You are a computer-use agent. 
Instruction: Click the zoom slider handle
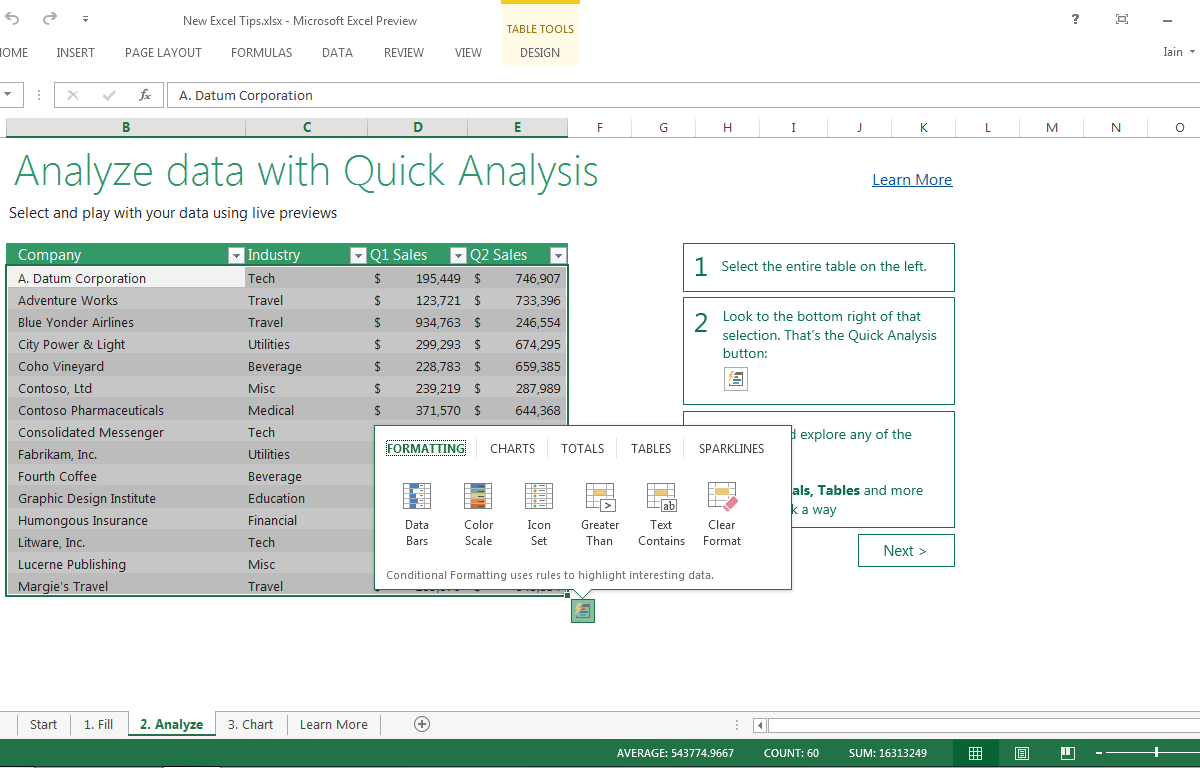[x=1157, y=752]
